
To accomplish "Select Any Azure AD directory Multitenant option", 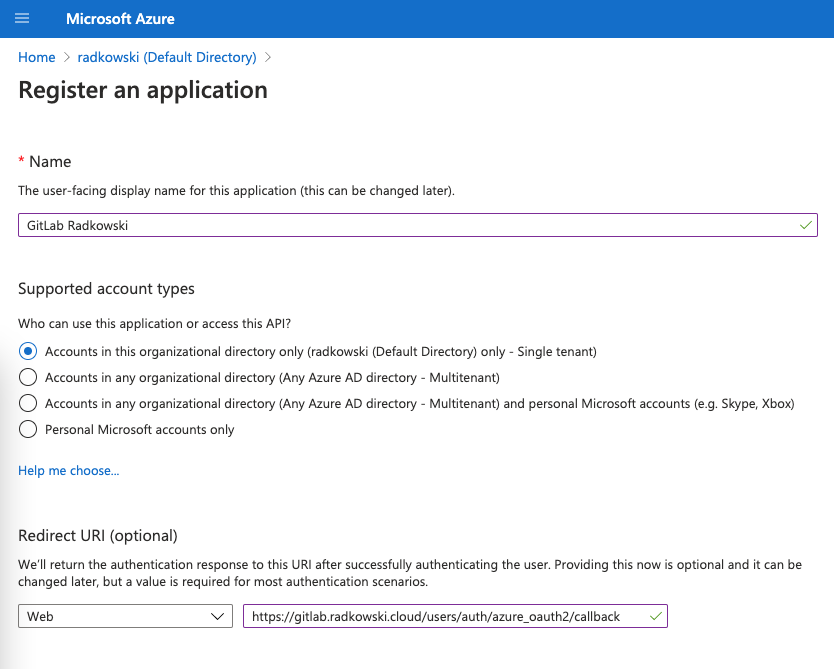I will [x=28, y=378].
